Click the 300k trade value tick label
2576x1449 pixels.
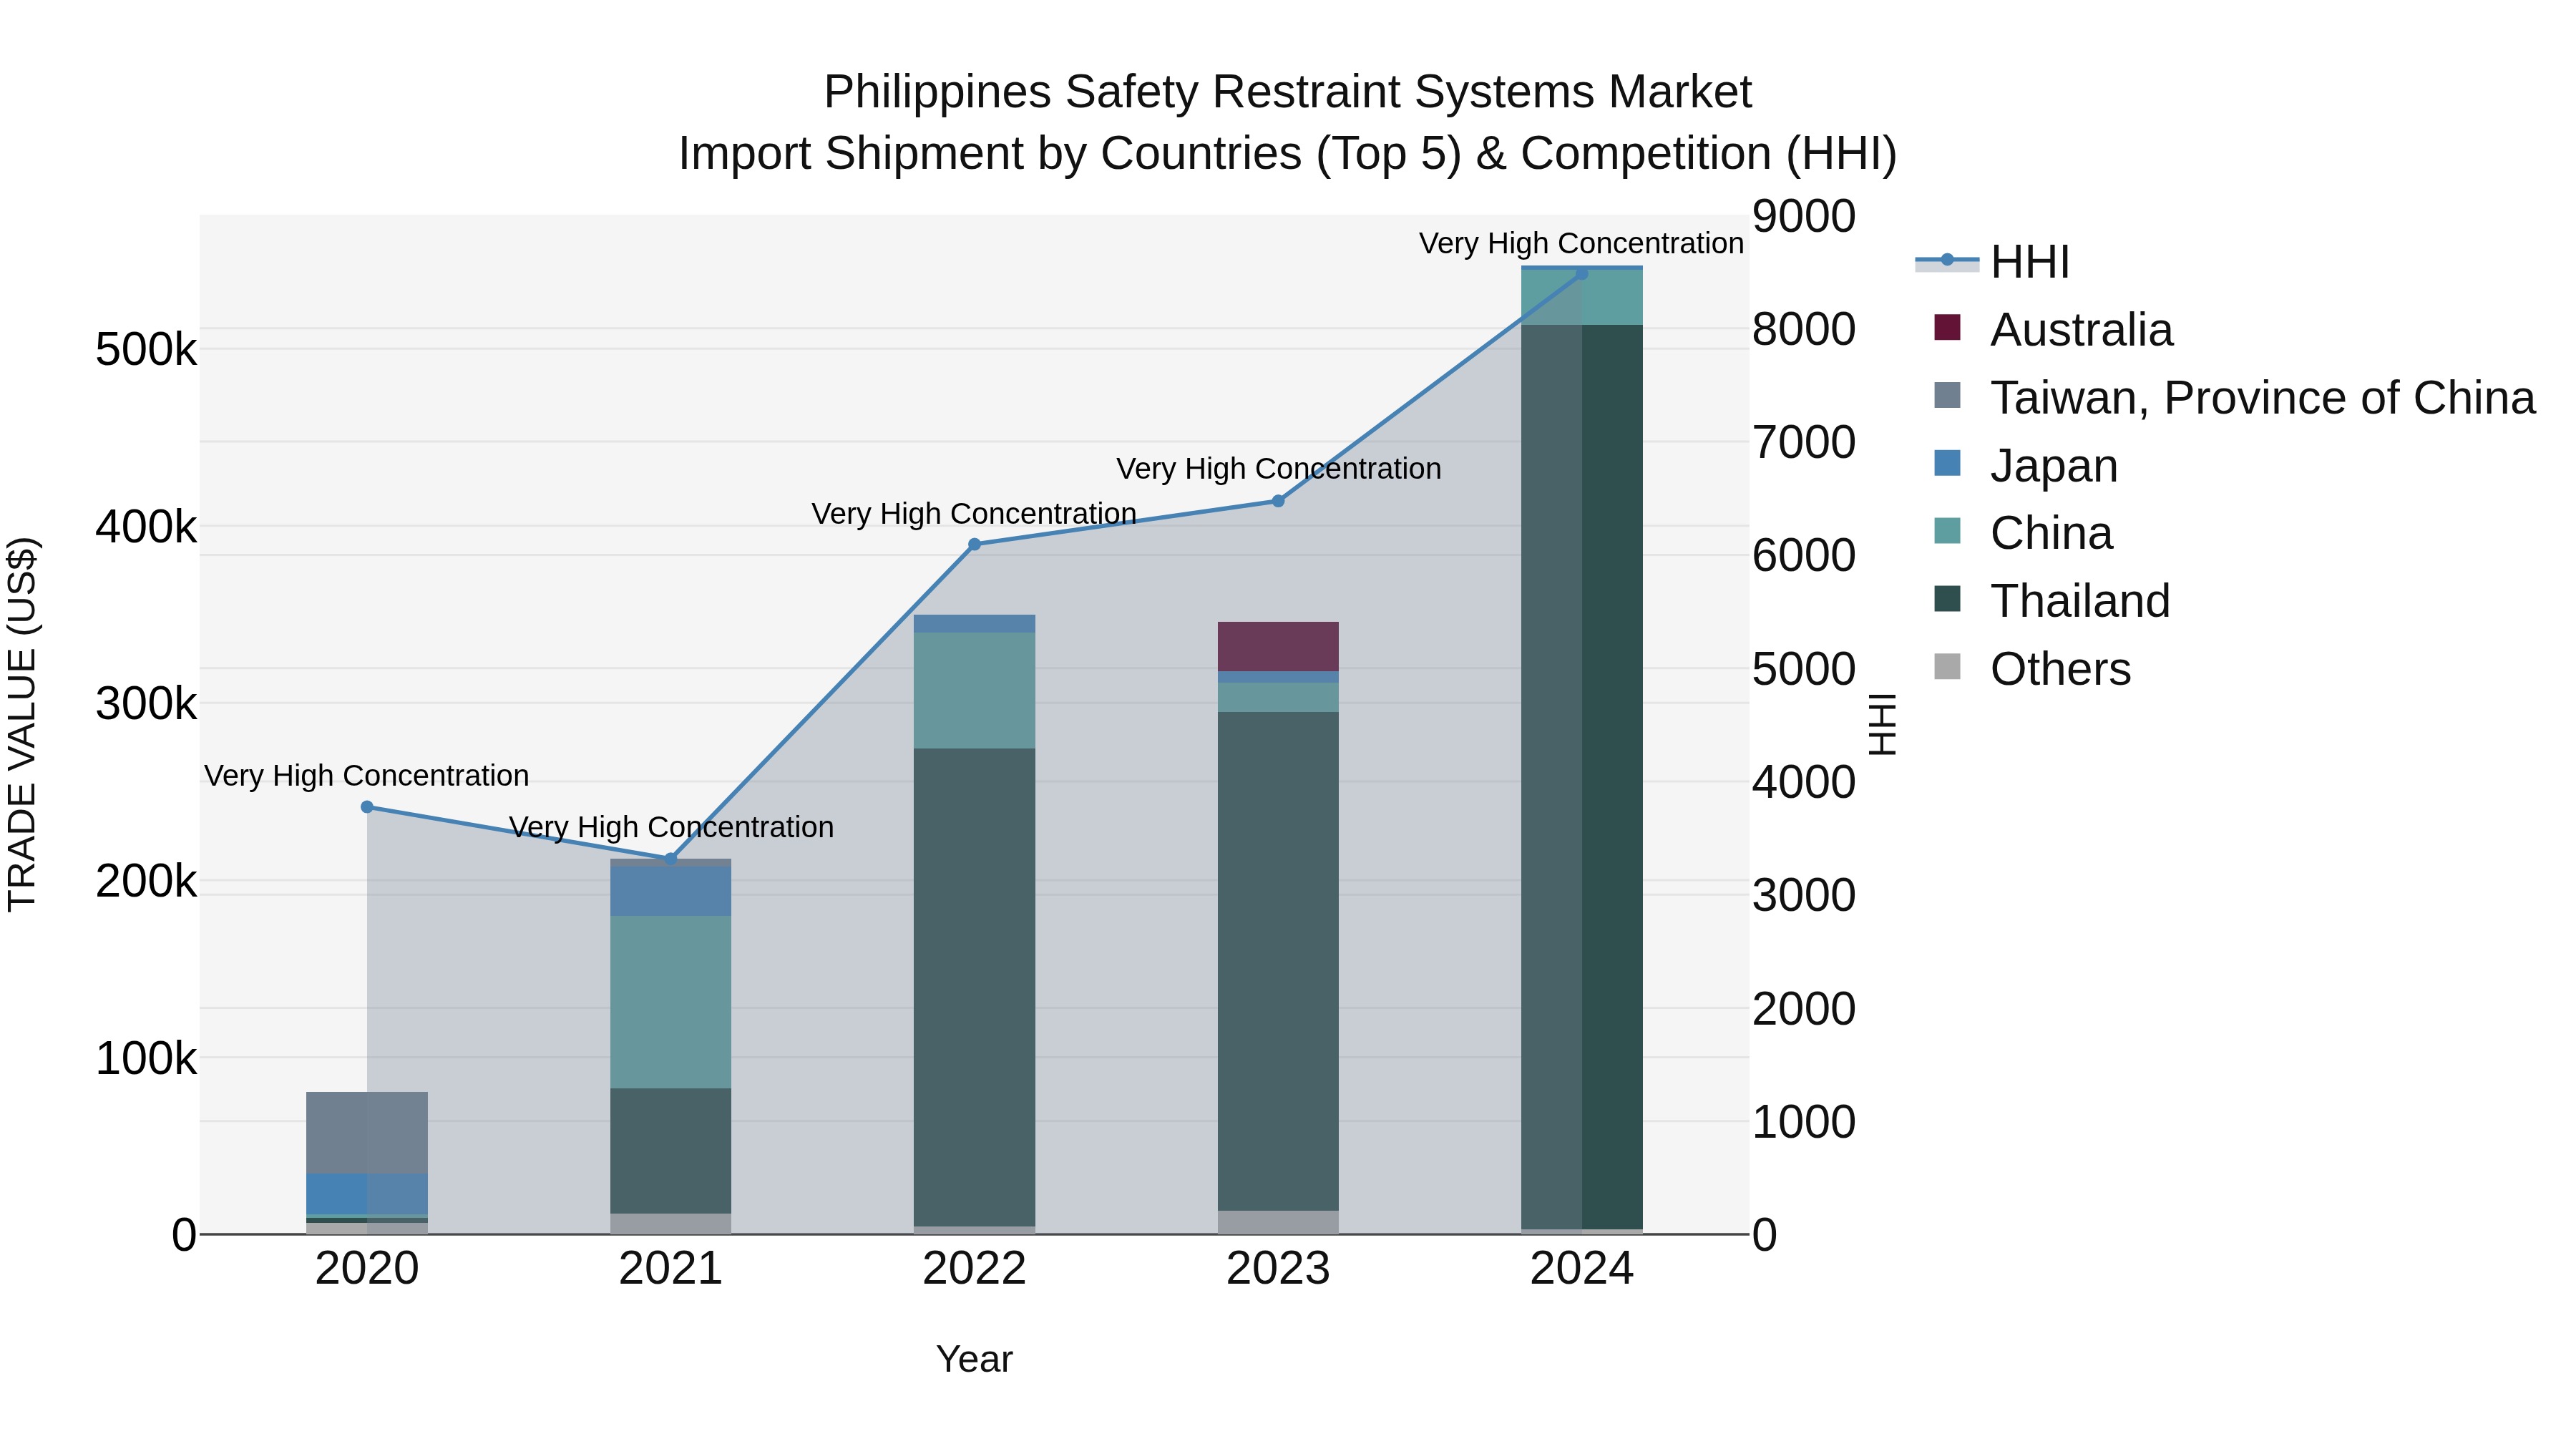[146, 704]
